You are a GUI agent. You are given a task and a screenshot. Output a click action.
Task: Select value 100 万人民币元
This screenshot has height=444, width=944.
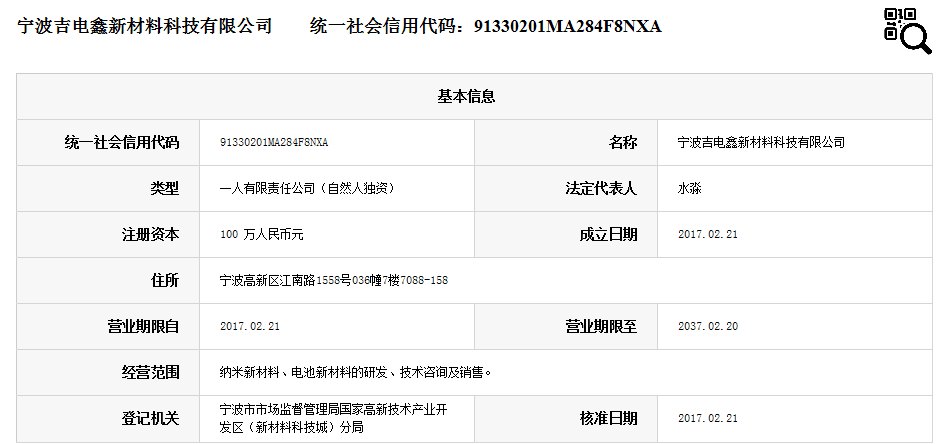coord(262,234)
